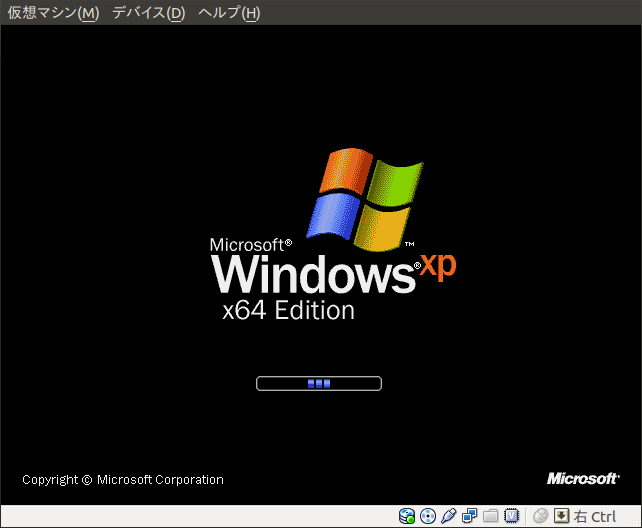
Task: Open the デバイス(D) menu
Action: pos(149,13)
